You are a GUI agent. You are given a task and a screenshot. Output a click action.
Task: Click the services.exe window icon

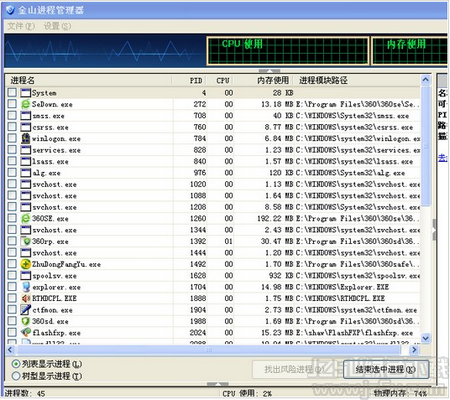(x=26, y=150)
